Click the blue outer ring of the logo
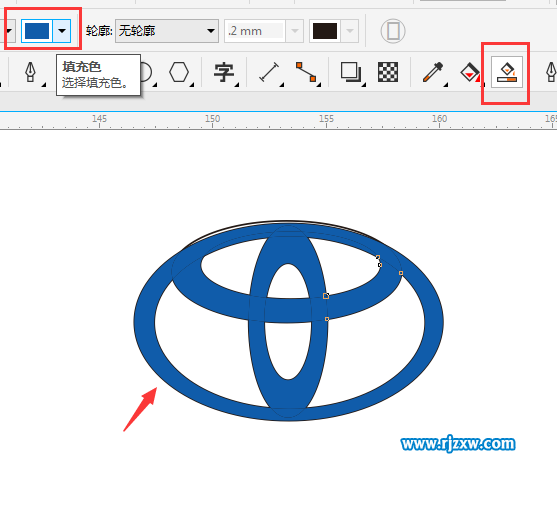This screenshot has width=557, height=505. (x=145, y=321)
